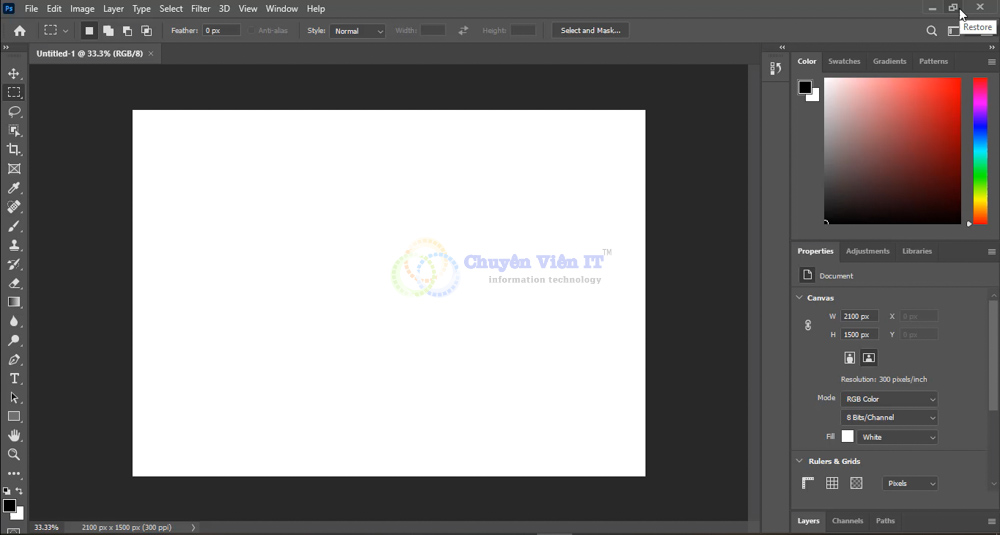
Task: Activate the Eyedropper tool
Action: [x=14, y=188]
